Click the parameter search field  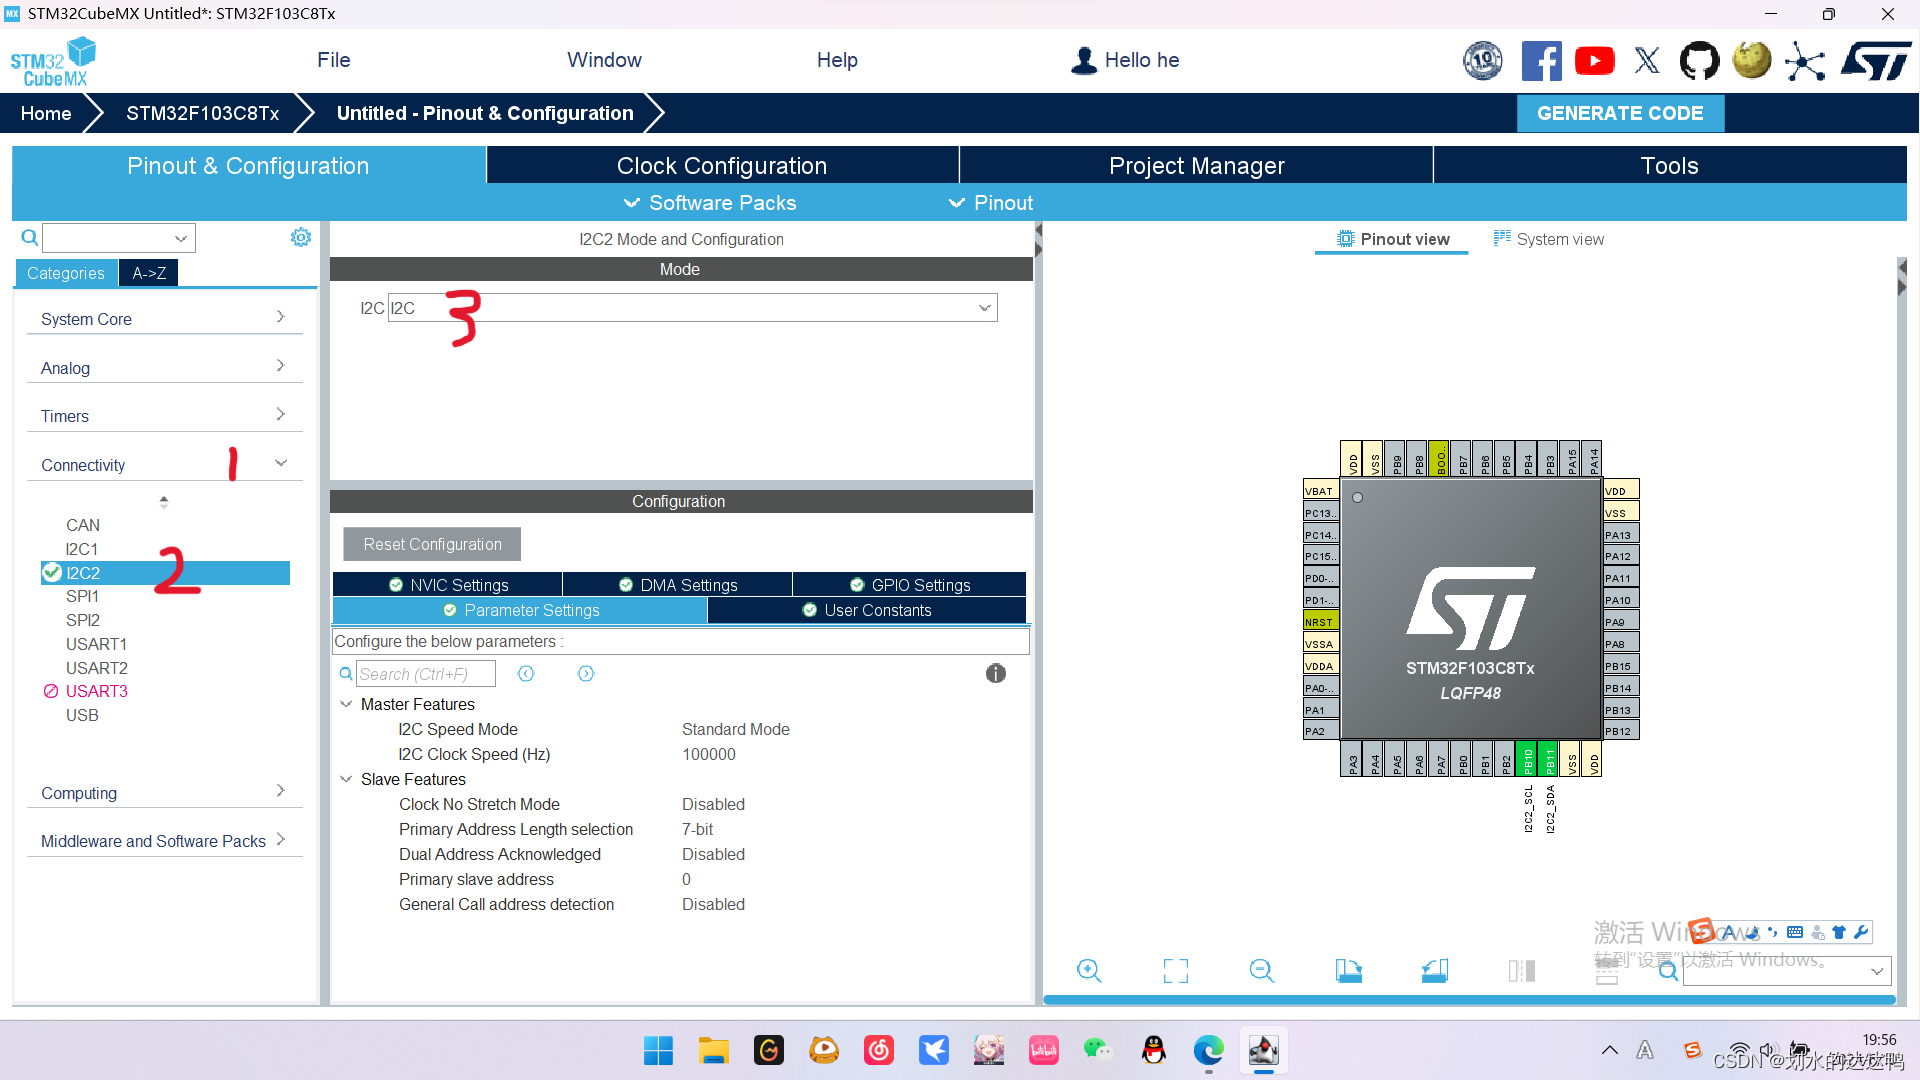426,674
